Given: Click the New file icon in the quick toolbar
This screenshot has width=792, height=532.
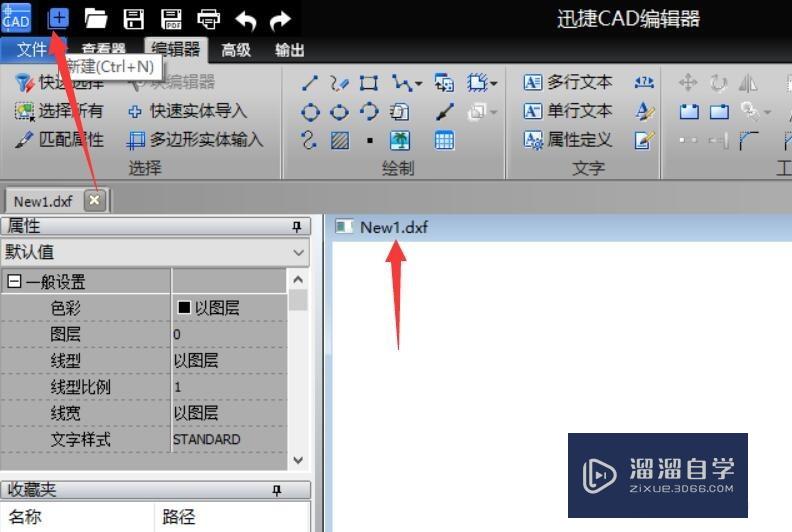Looking at the screenshot, I should pos(58,19).
